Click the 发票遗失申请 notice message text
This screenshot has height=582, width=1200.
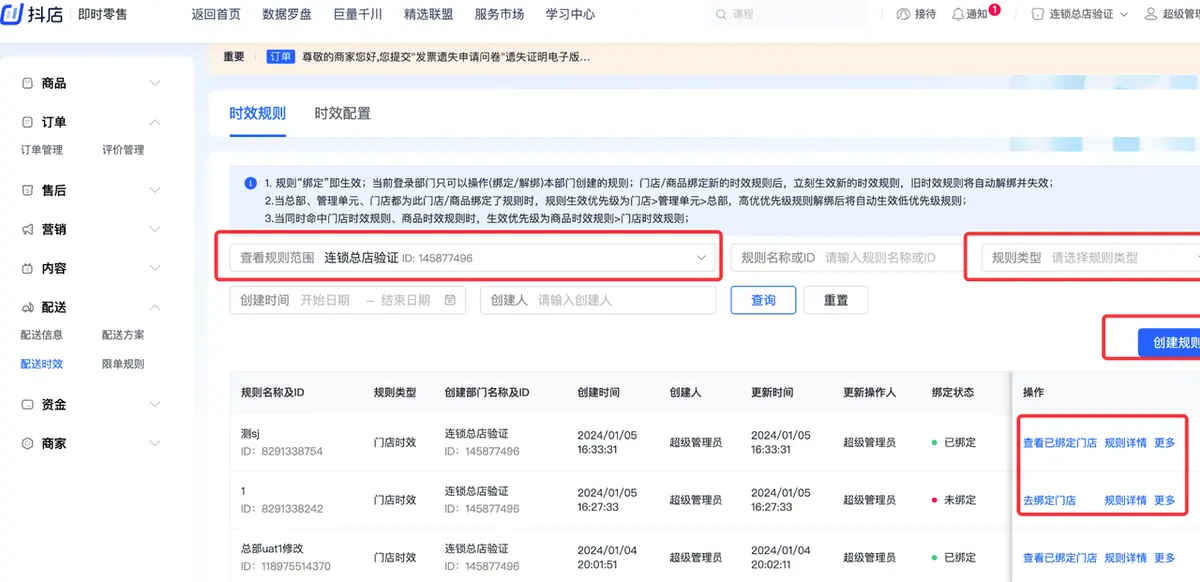tap(446, 57)
